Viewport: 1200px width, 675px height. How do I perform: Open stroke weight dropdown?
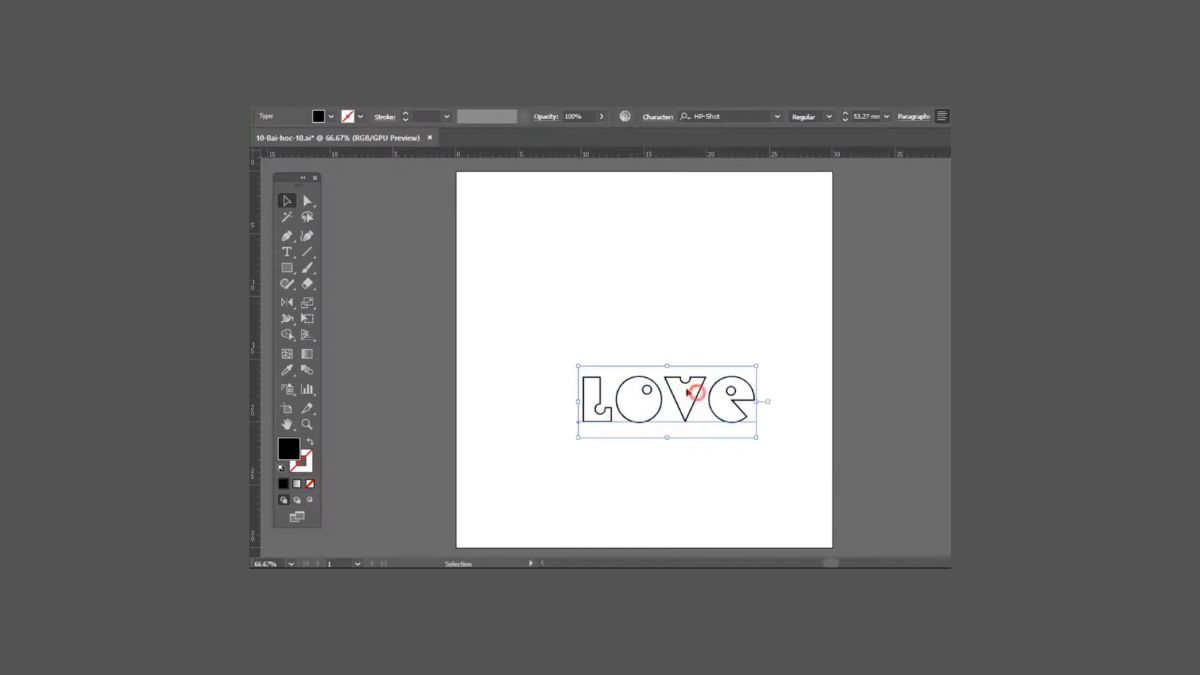point(447,116)
